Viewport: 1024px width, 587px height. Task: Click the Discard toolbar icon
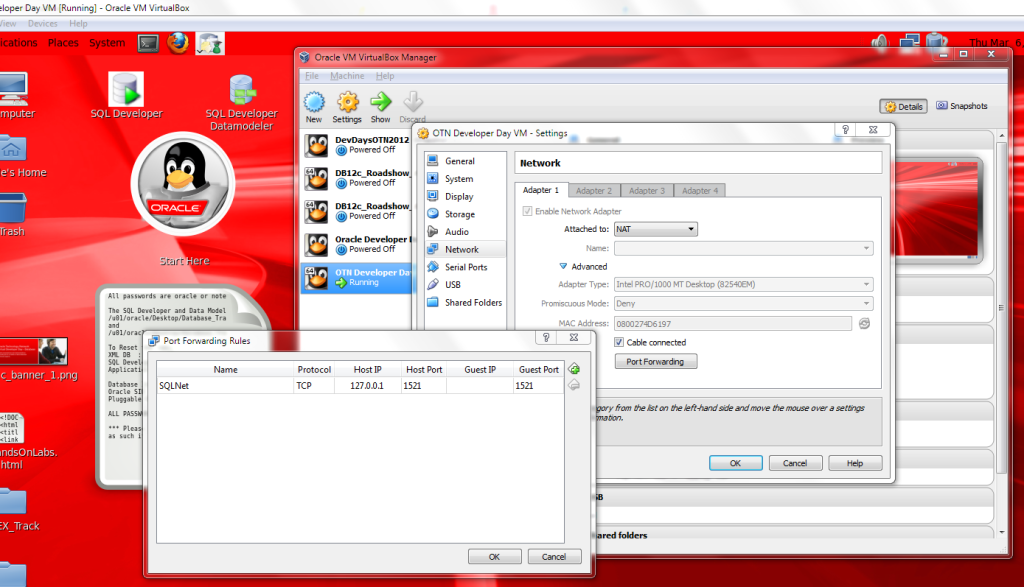(x=413, y=103)
